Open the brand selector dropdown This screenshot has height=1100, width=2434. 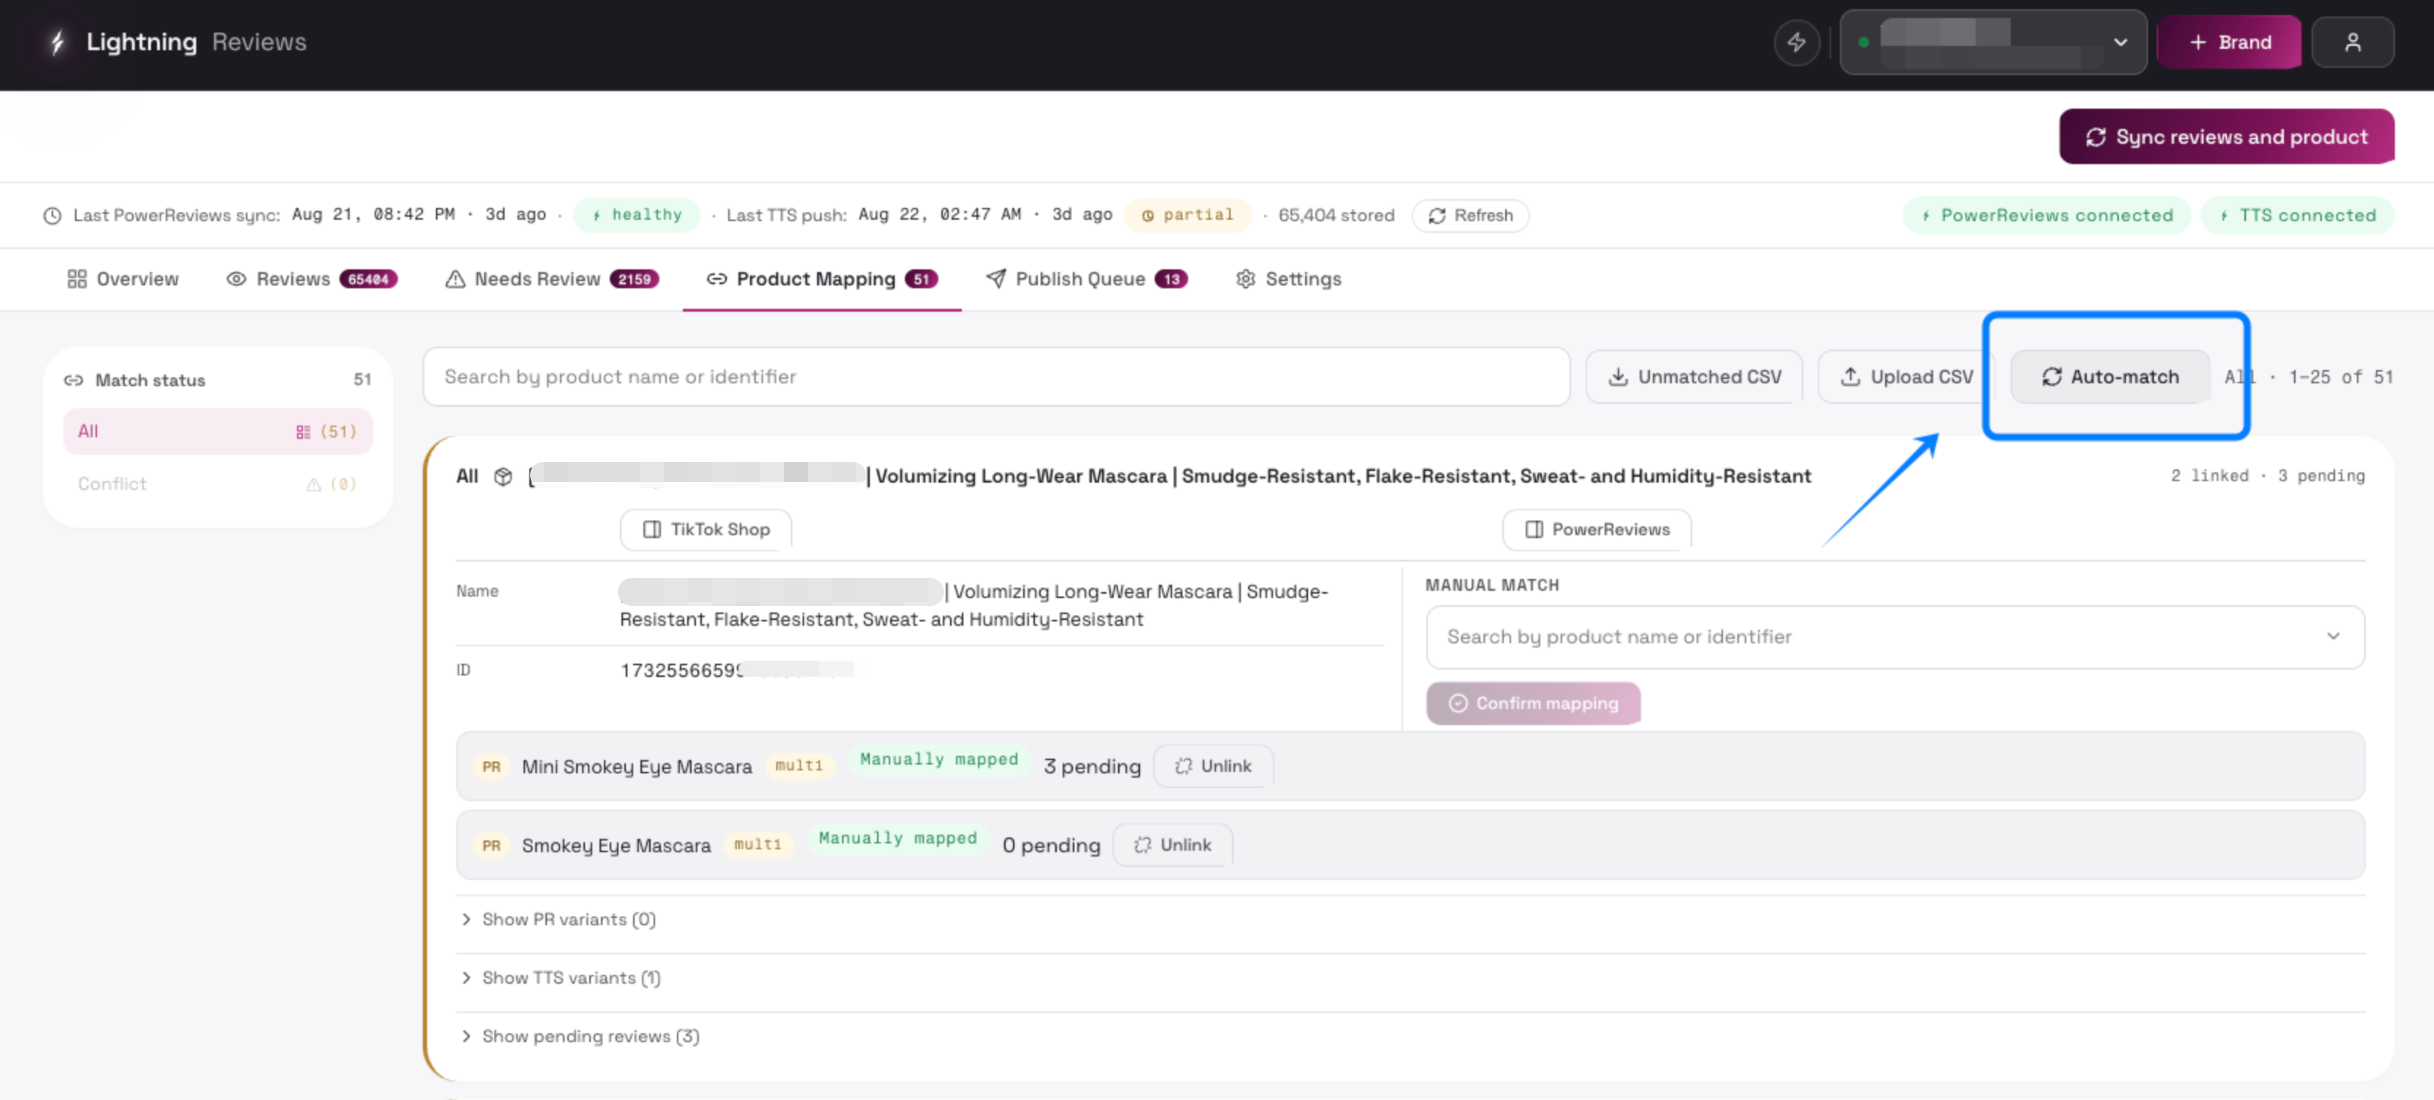coord(1993,42)
